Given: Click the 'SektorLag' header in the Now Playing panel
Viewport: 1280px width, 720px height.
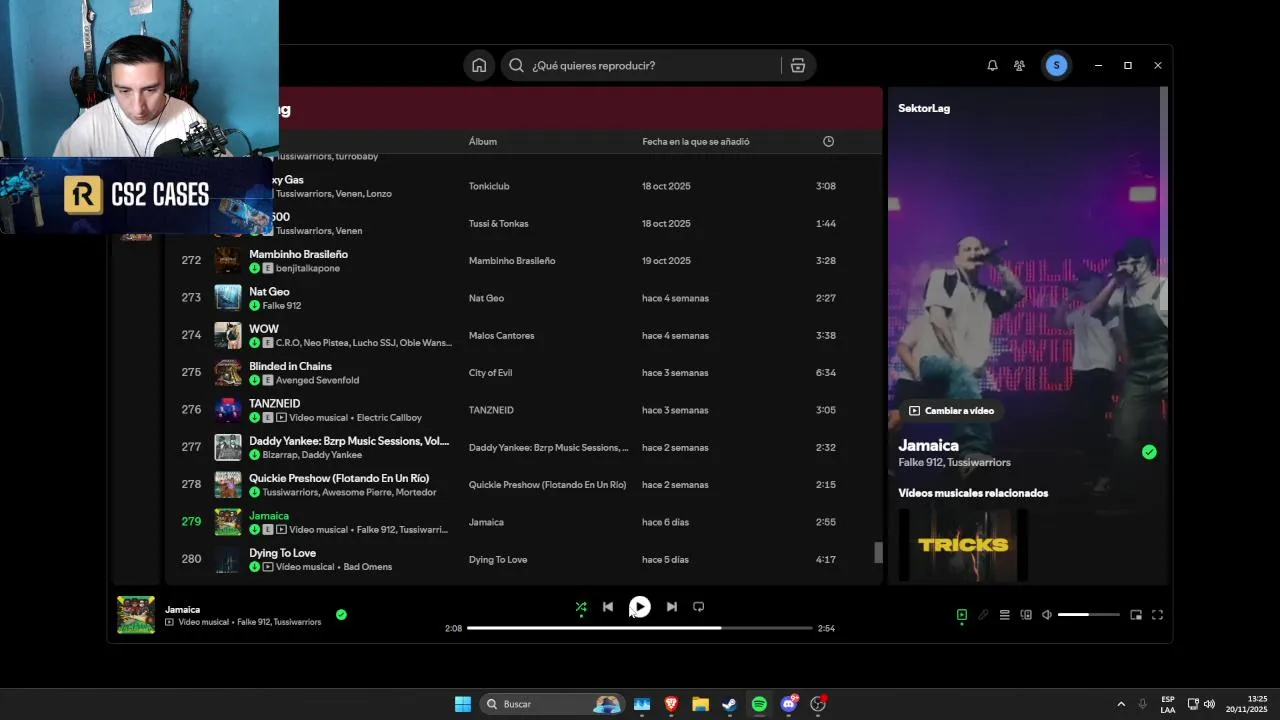Looking at the screenshot, I should tap(924, 108).
